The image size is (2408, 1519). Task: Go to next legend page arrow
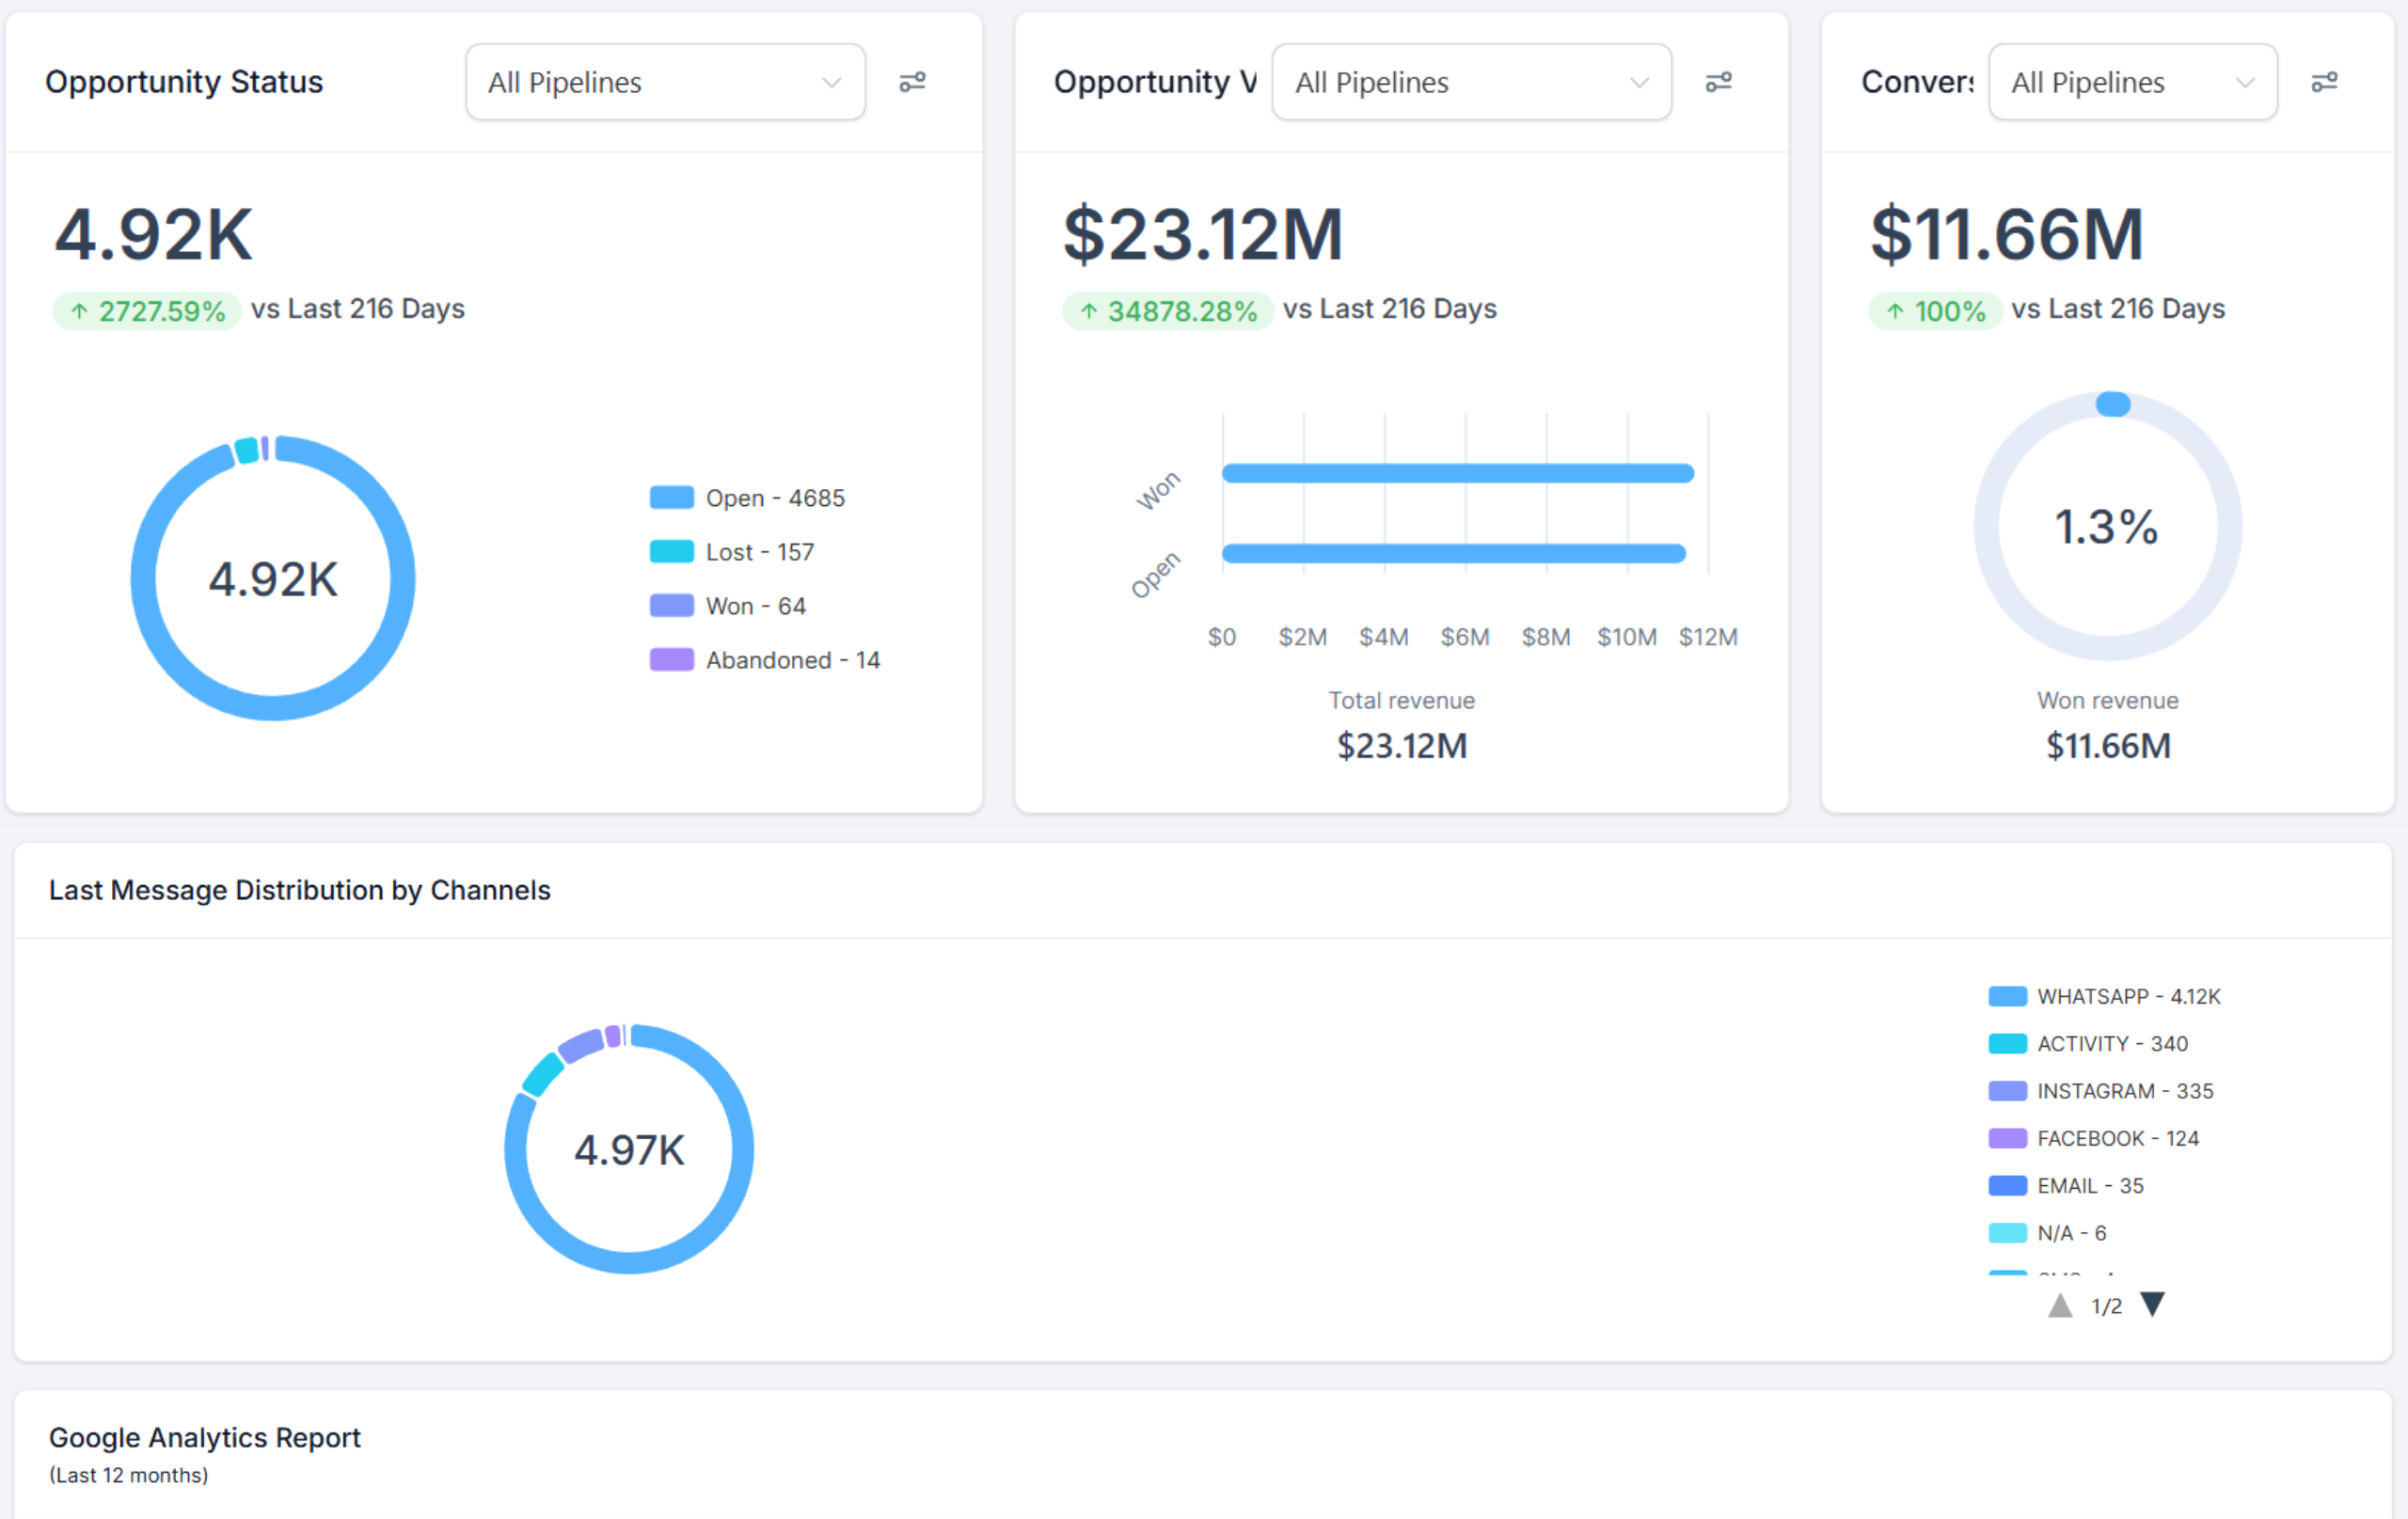tap(2153, 1304)
